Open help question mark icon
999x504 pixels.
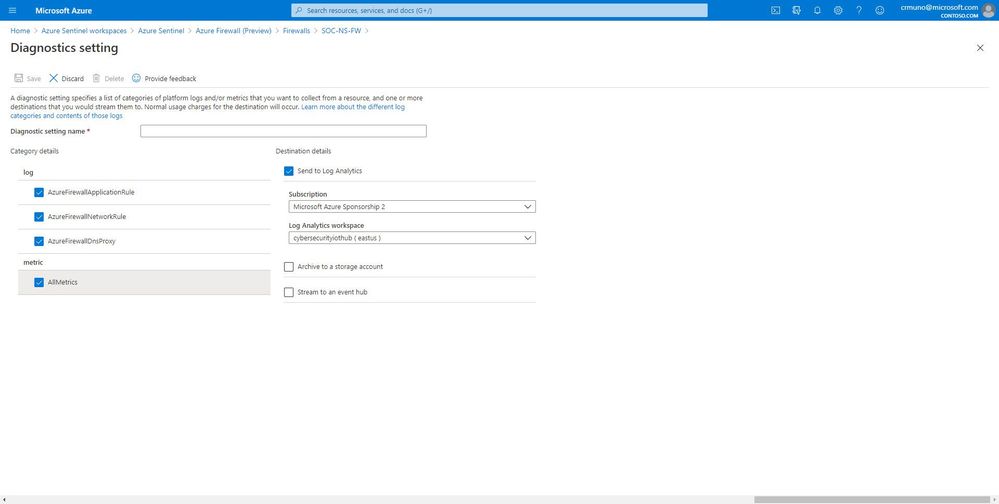(x=859, y=10)
